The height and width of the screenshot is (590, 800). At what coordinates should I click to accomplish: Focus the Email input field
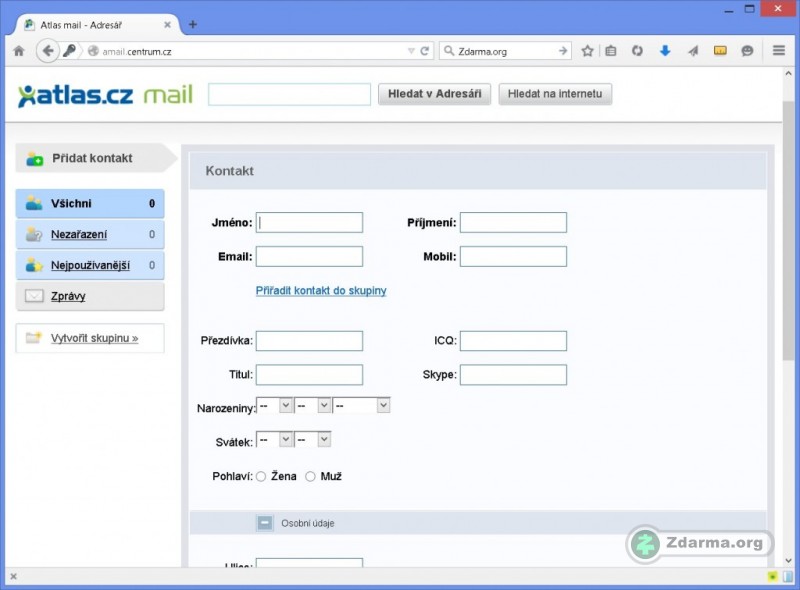click(x=309, y=256)
